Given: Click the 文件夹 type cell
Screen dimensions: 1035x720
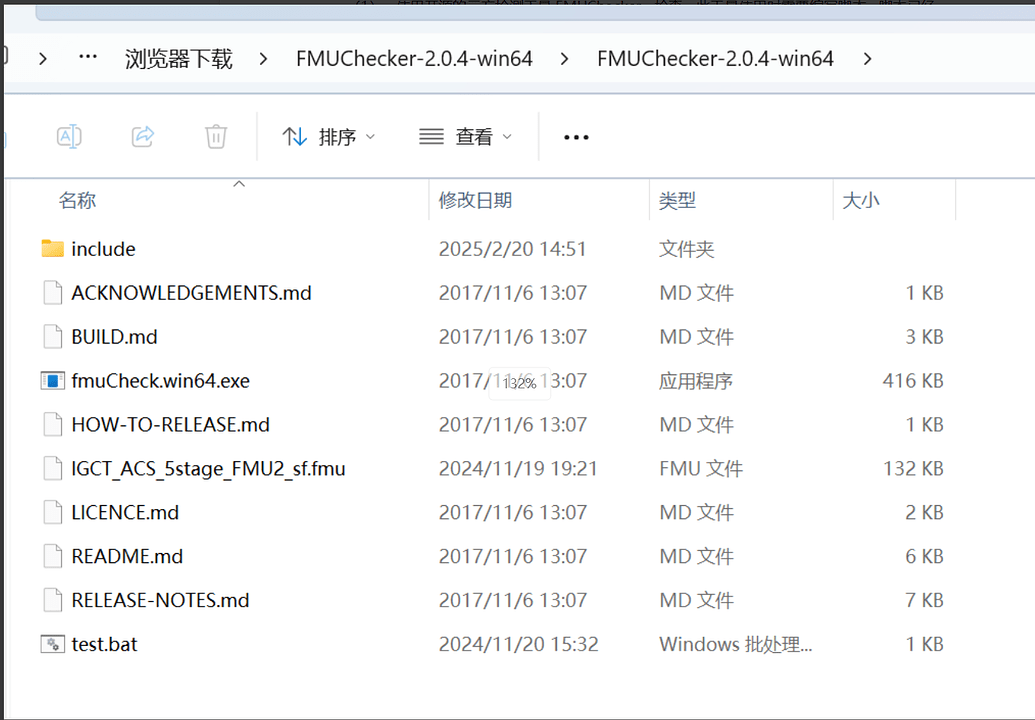Looking at the screenshot, I should (686, 249).
